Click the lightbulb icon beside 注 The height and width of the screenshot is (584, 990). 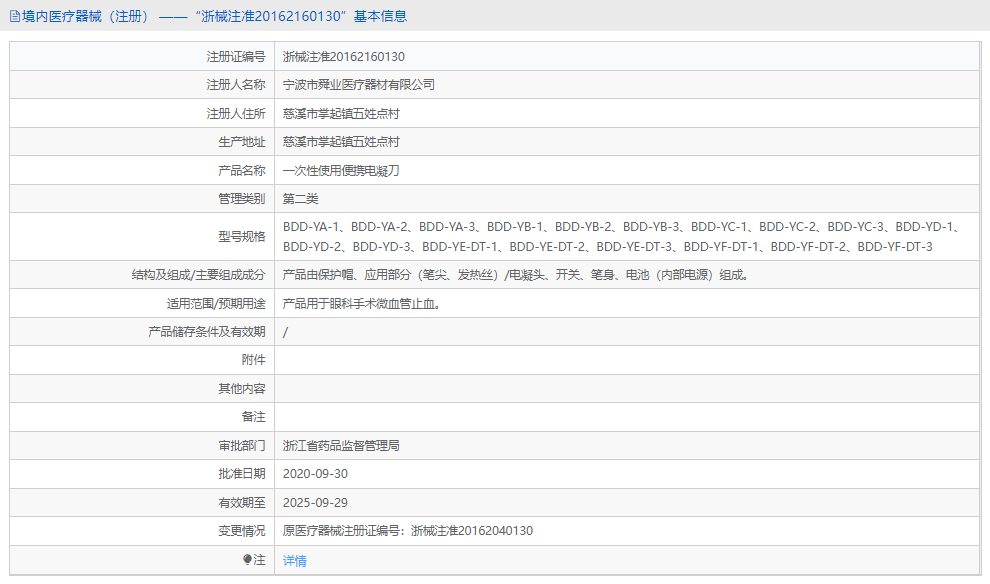[x=247, y=559]
